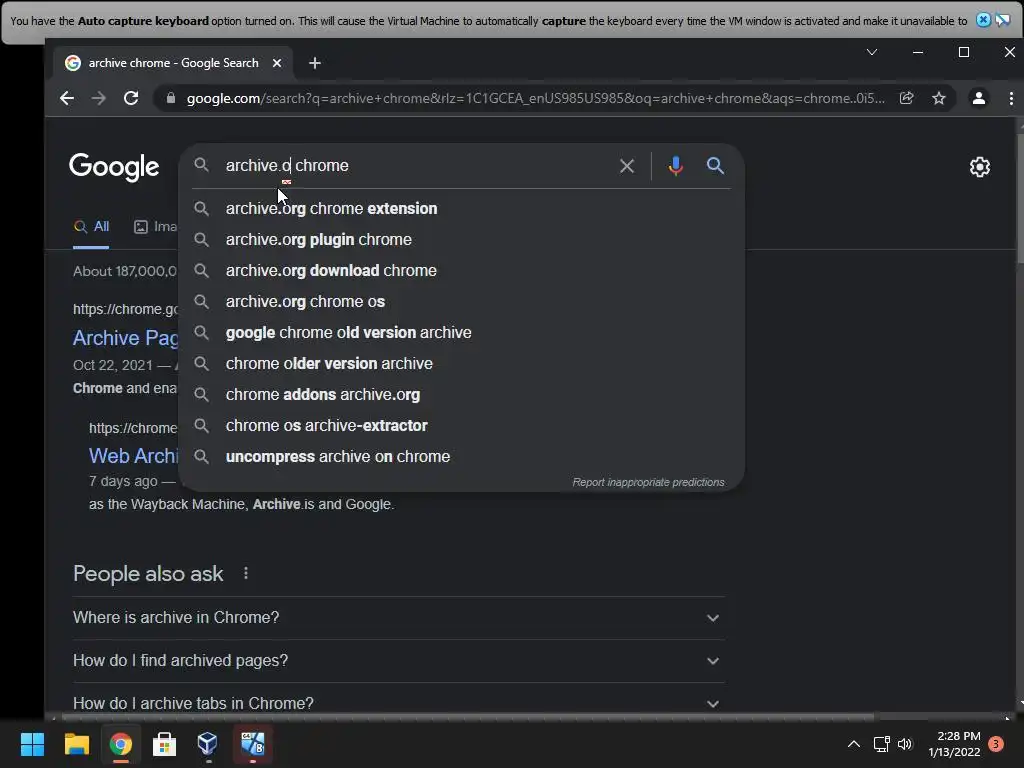
Task: Click the browser Back arrow
Action: point(67,98)
